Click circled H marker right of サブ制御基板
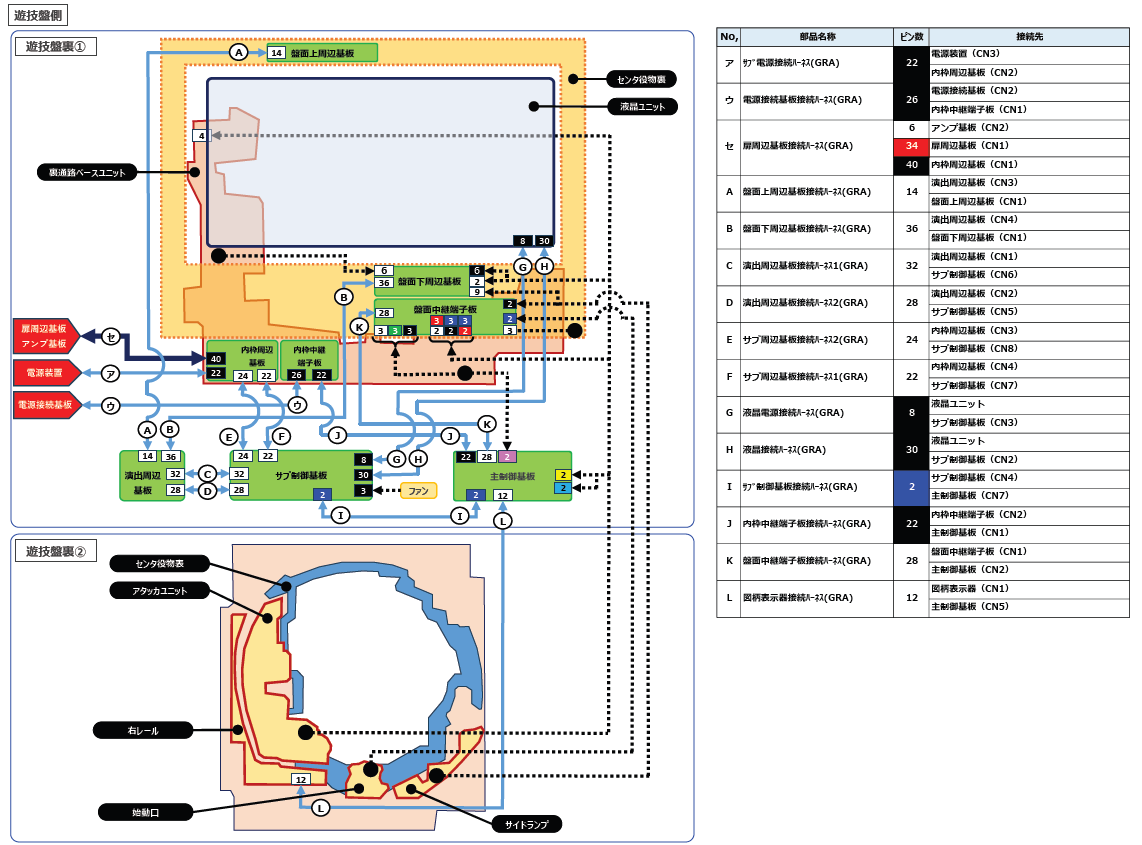Image resolution: width=1142 pixels, height=845 pixels. (x=418, y=459)
